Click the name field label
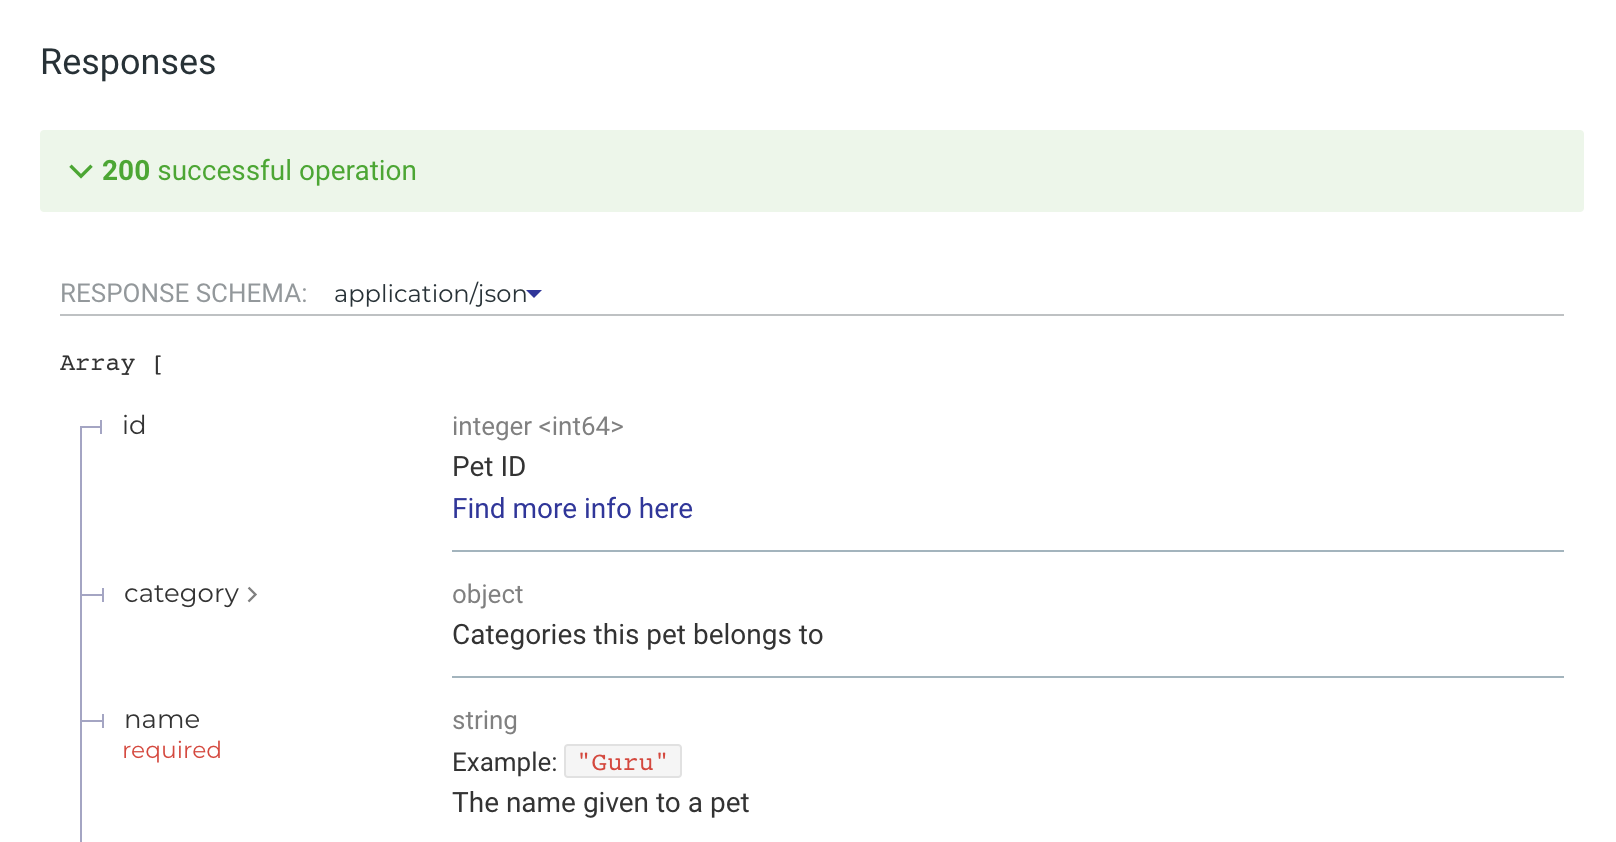Viewport: 1616px width, 842px height. (x=161, y=719)
